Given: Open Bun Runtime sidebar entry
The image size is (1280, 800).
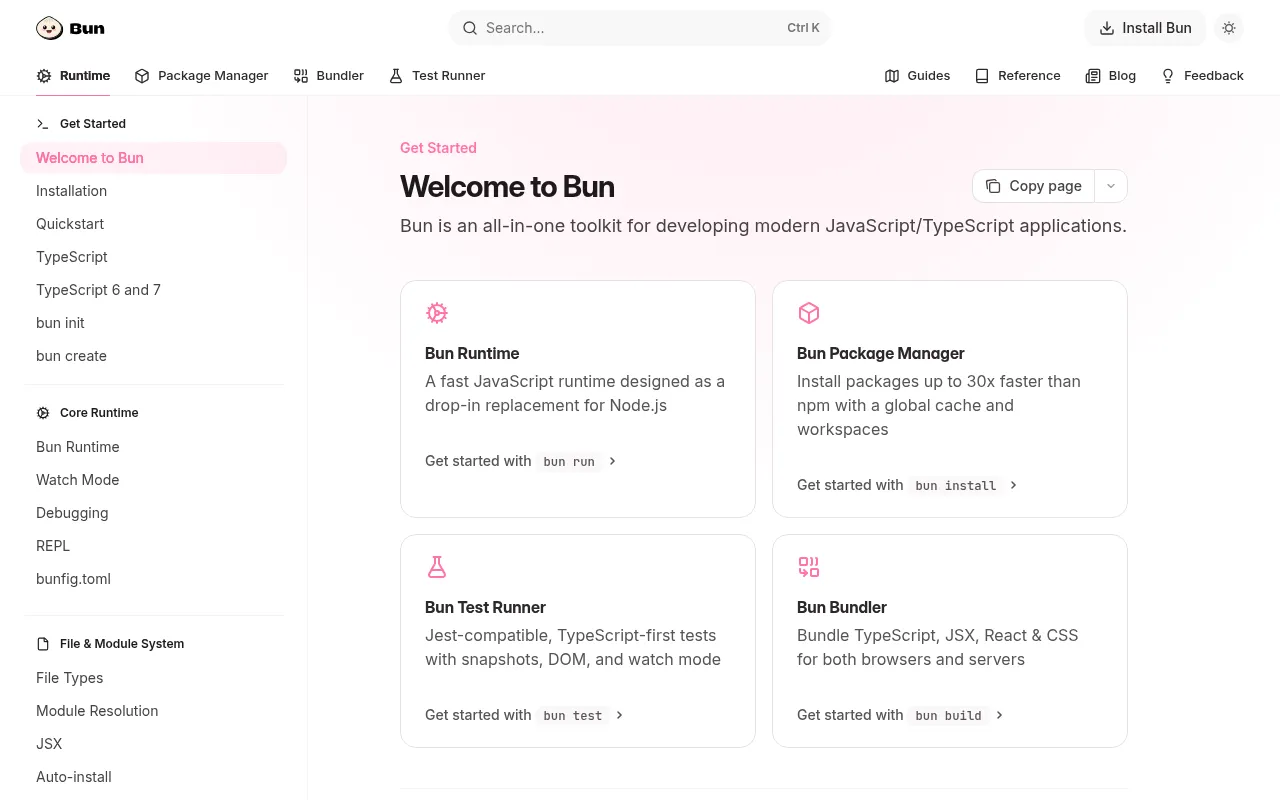Looking at the screenshot, I should [x=153, y=447].
